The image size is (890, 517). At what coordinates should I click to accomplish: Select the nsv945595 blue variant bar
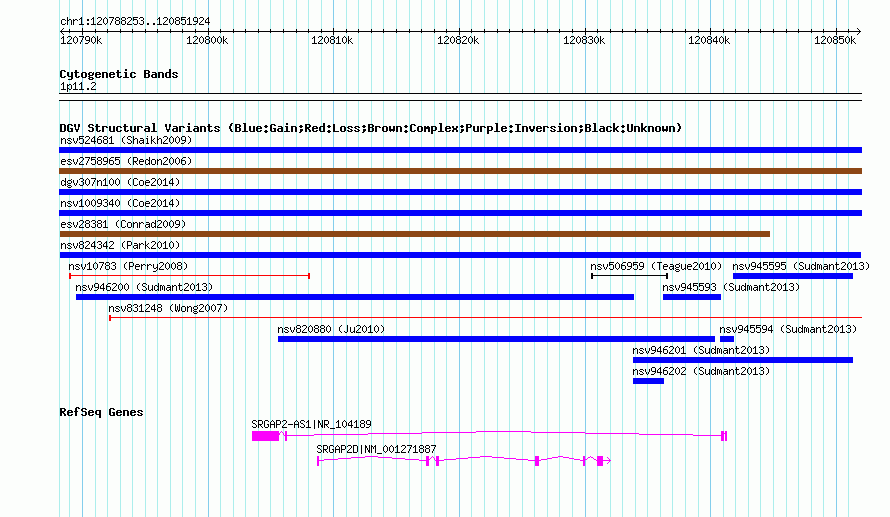[x=793, y=276]
